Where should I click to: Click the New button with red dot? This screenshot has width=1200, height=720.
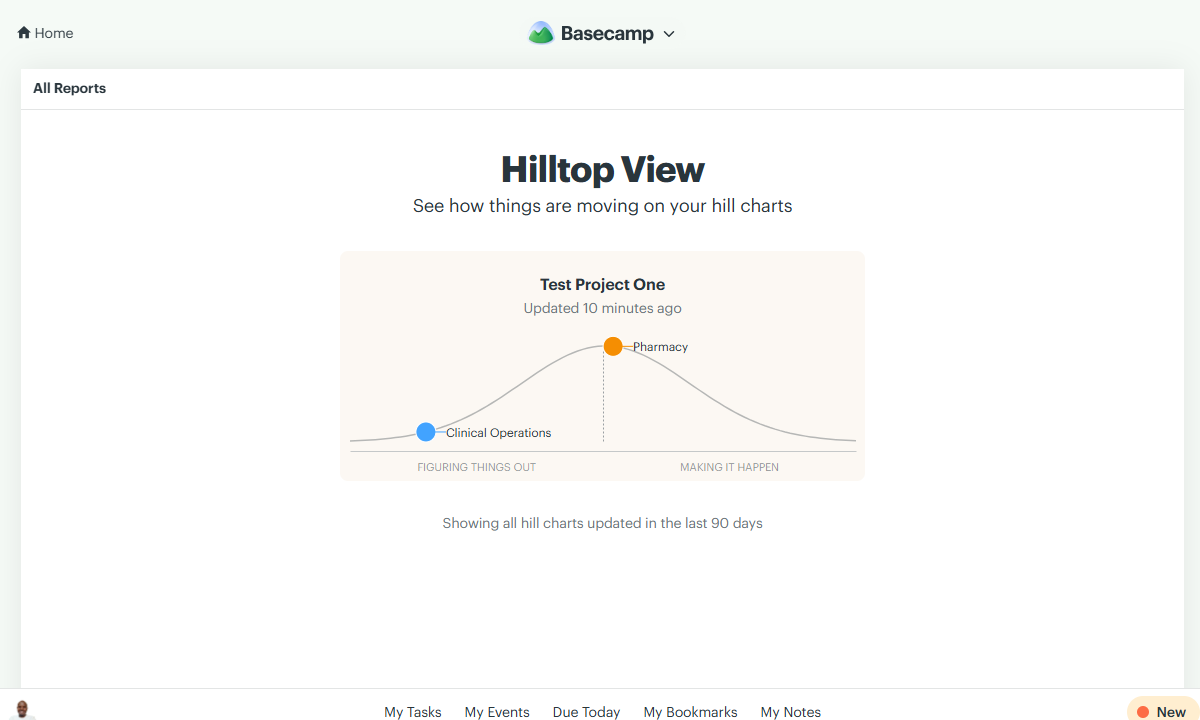coord(1163,709)
